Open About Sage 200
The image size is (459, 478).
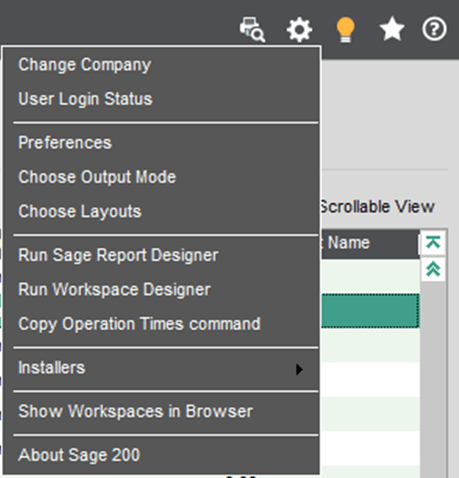[x=162, y=455]
